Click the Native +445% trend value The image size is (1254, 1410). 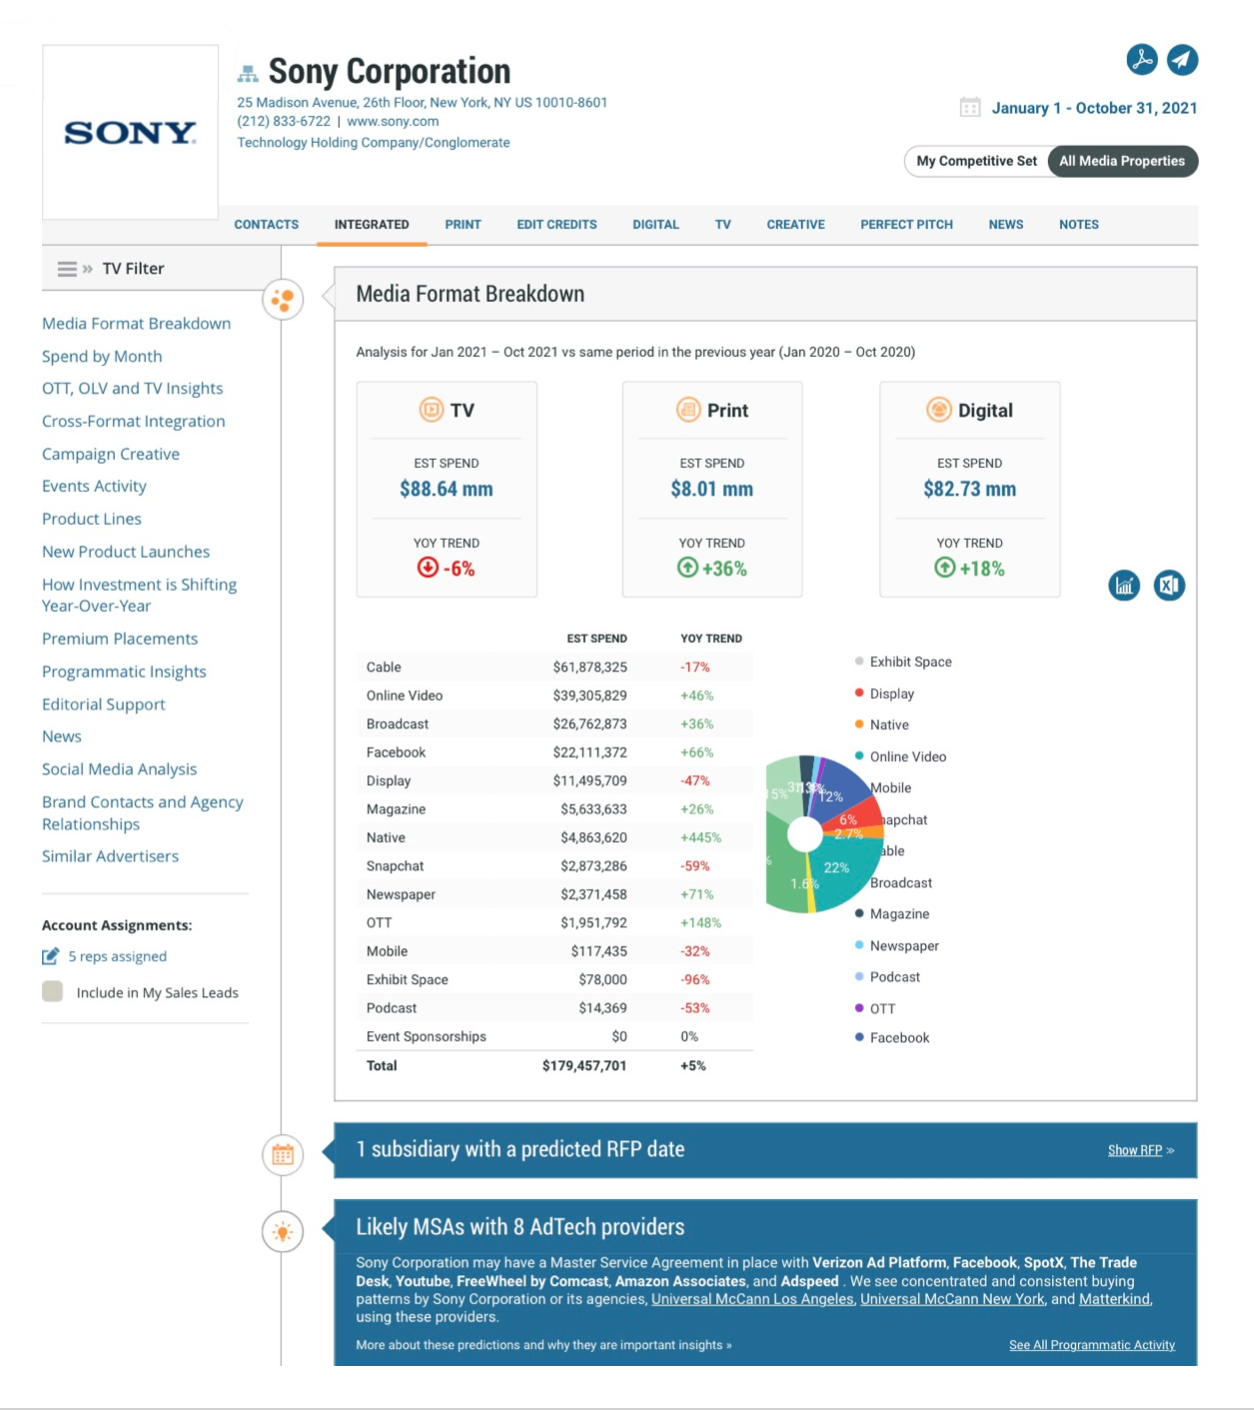pos(700,838)
